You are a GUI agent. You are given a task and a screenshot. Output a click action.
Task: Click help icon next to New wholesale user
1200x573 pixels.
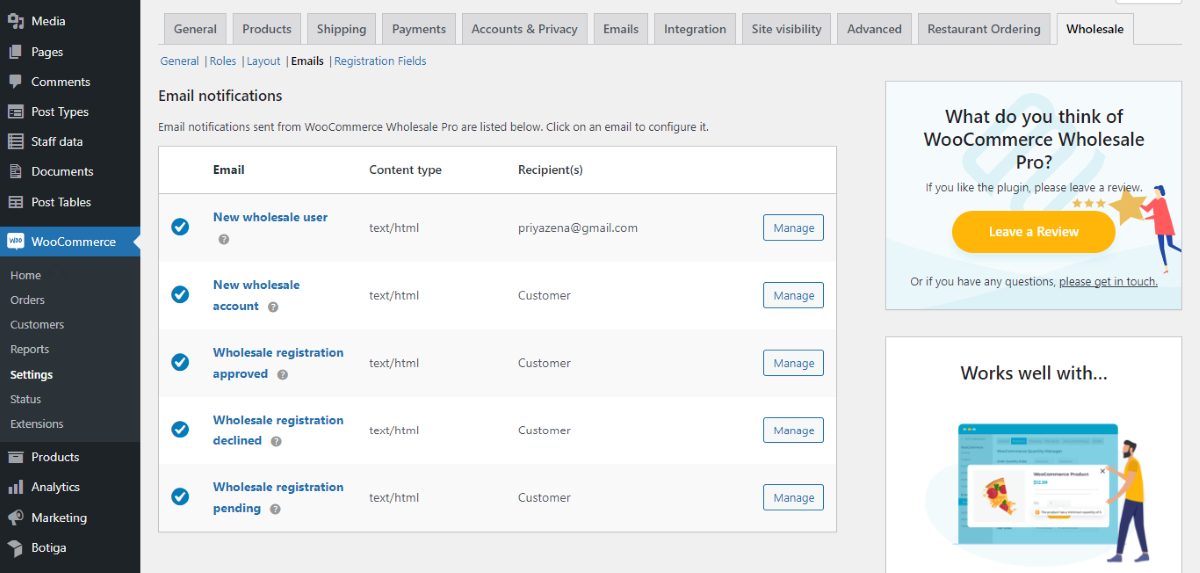224,239
